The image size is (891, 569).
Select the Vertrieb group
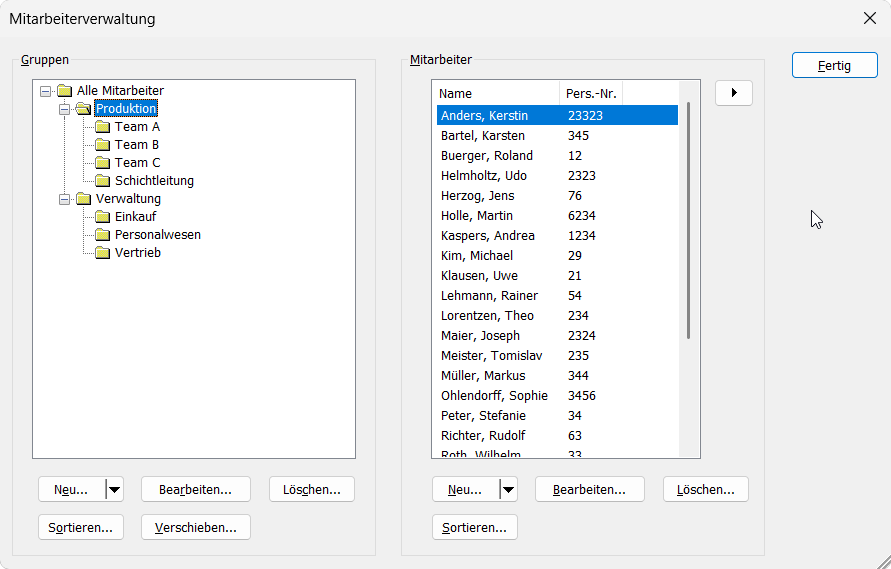pyautogui.click(x=138, y=253)
